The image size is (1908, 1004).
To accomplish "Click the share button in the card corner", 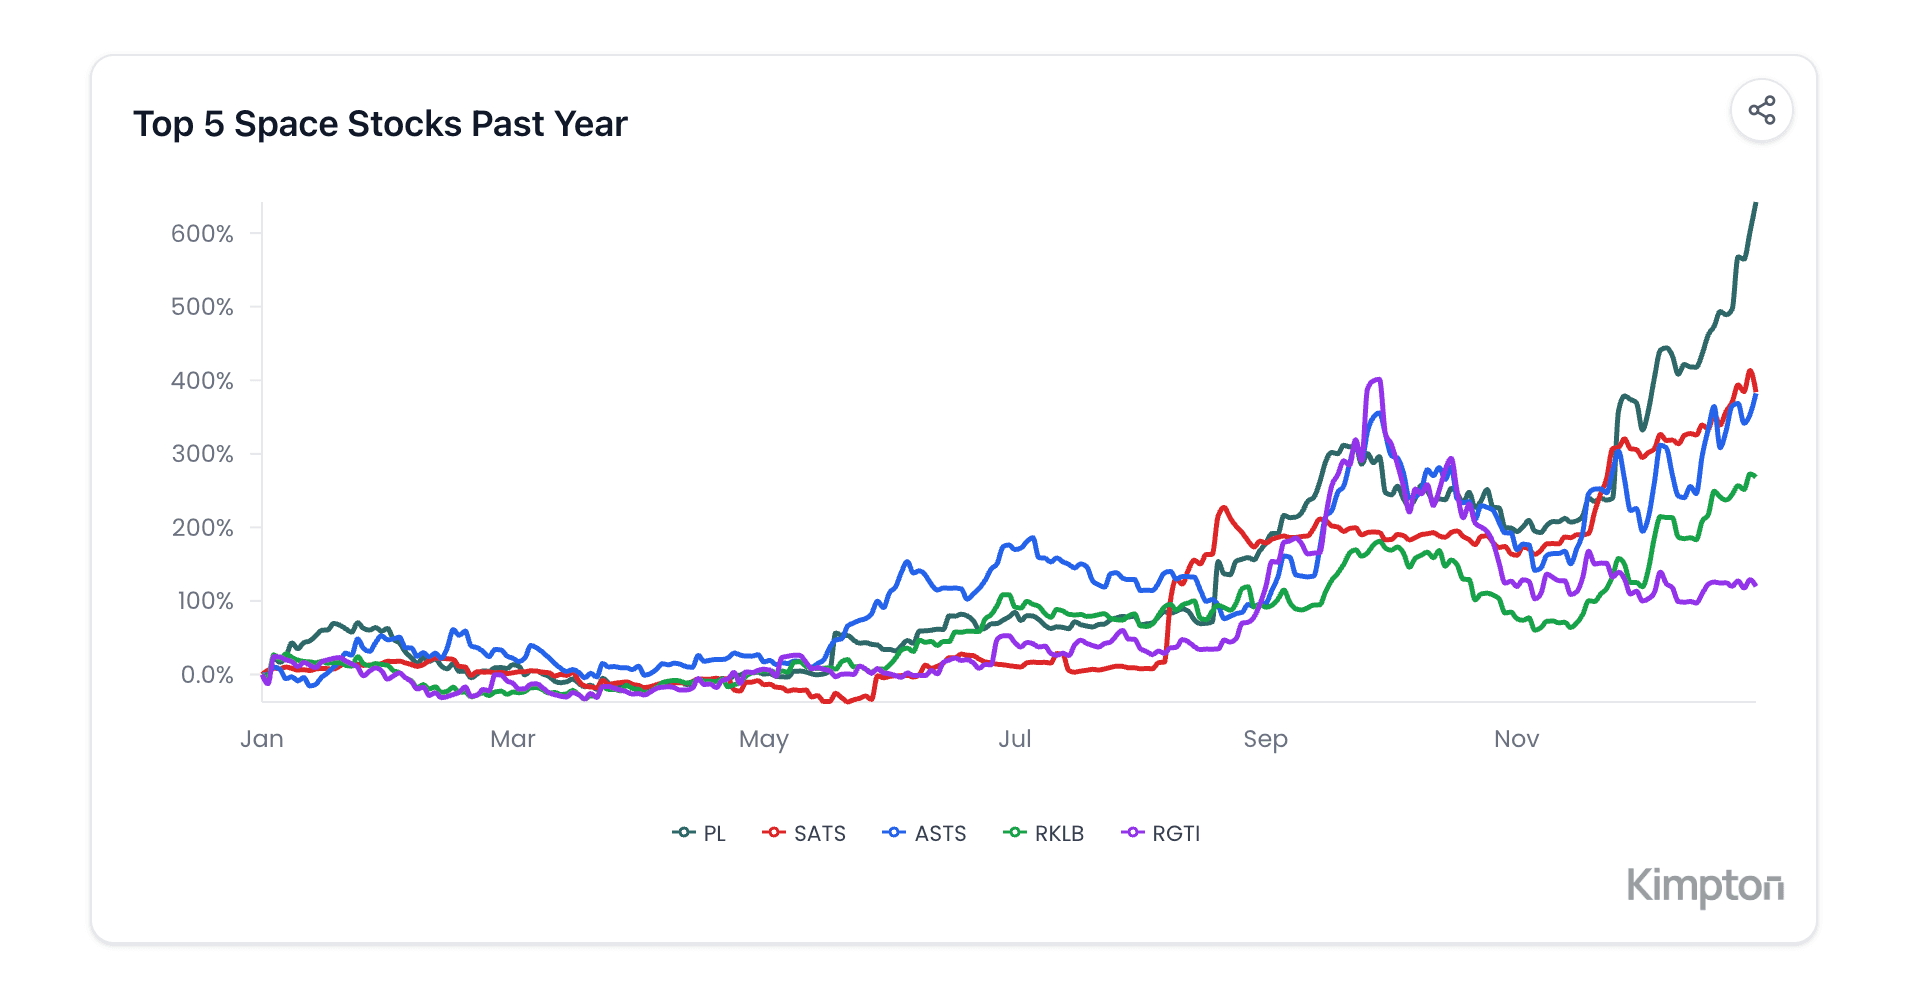I will (x=1761, y=111).
